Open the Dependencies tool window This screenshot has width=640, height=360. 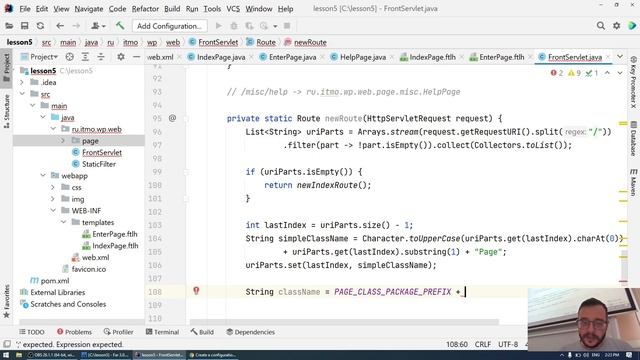[x=250, y=332]
